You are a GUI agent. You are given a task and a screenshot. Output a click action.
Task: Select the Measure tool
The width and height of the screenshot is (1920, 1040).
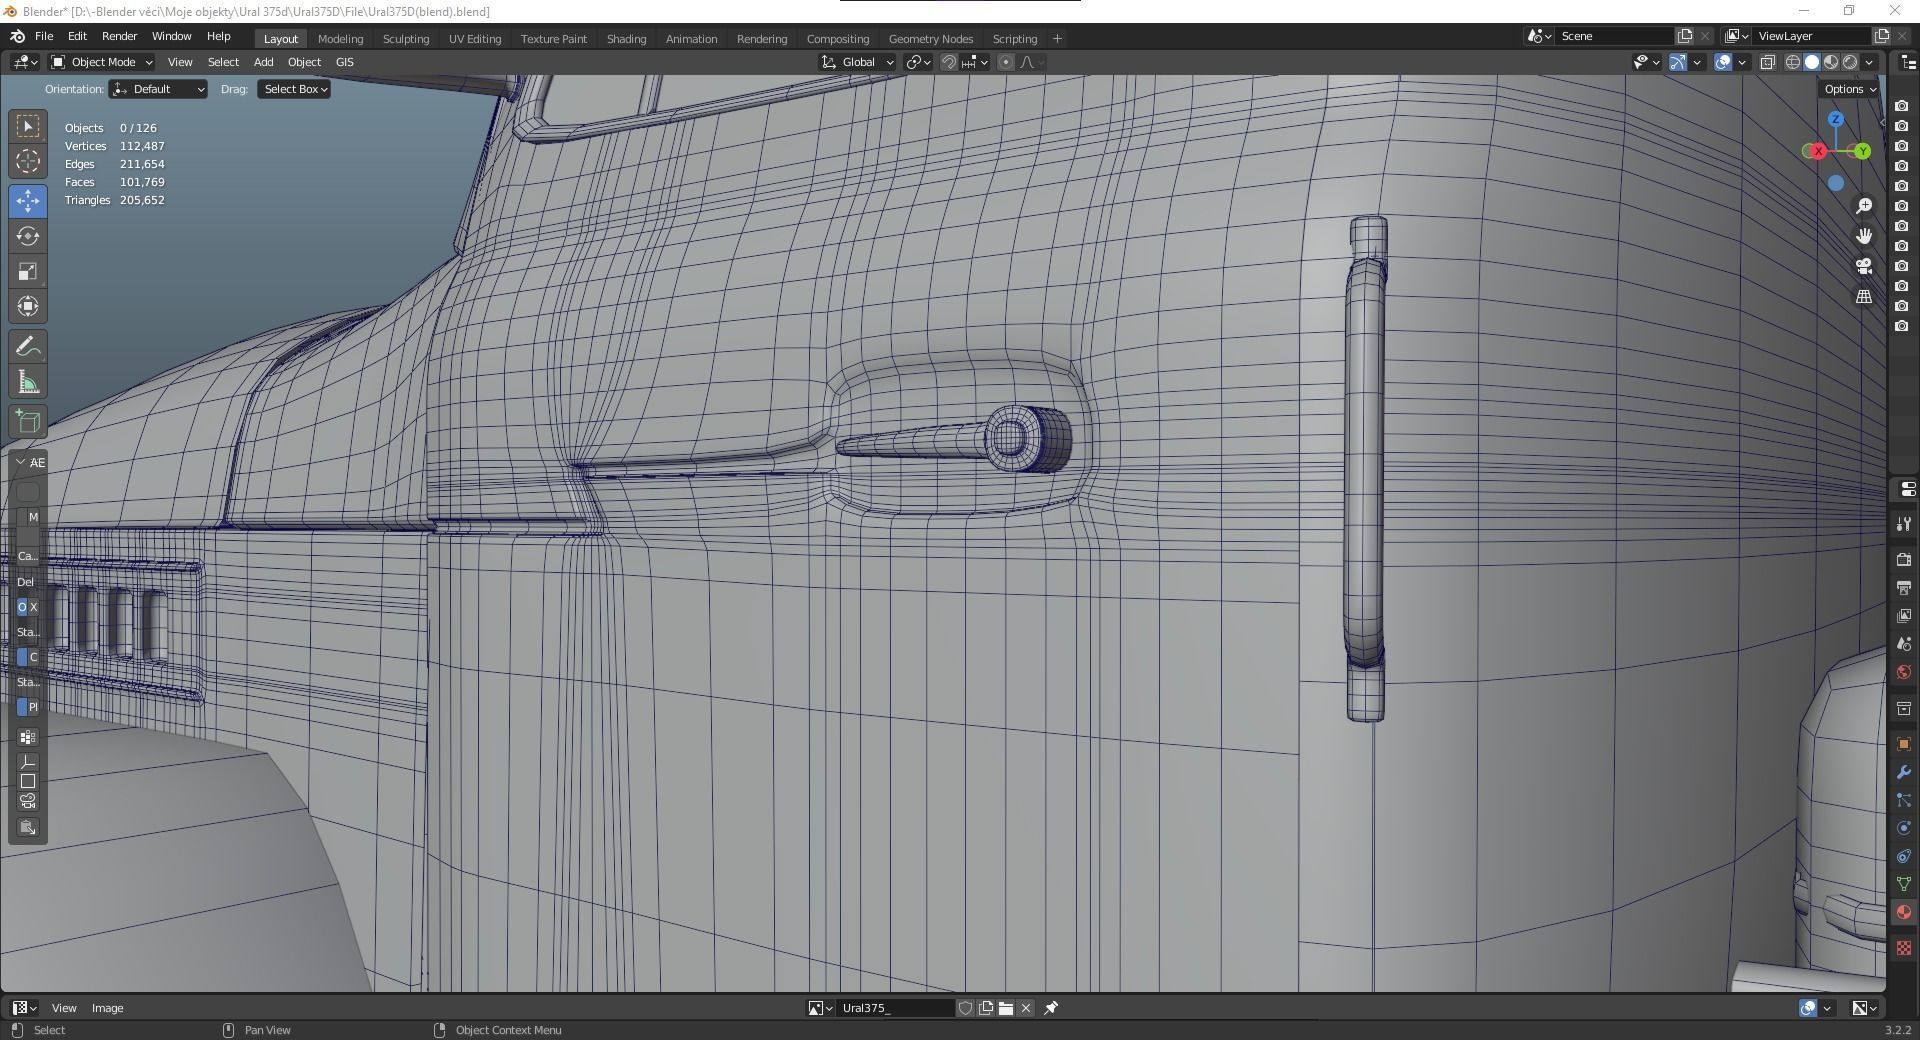(x=28, y=382)
